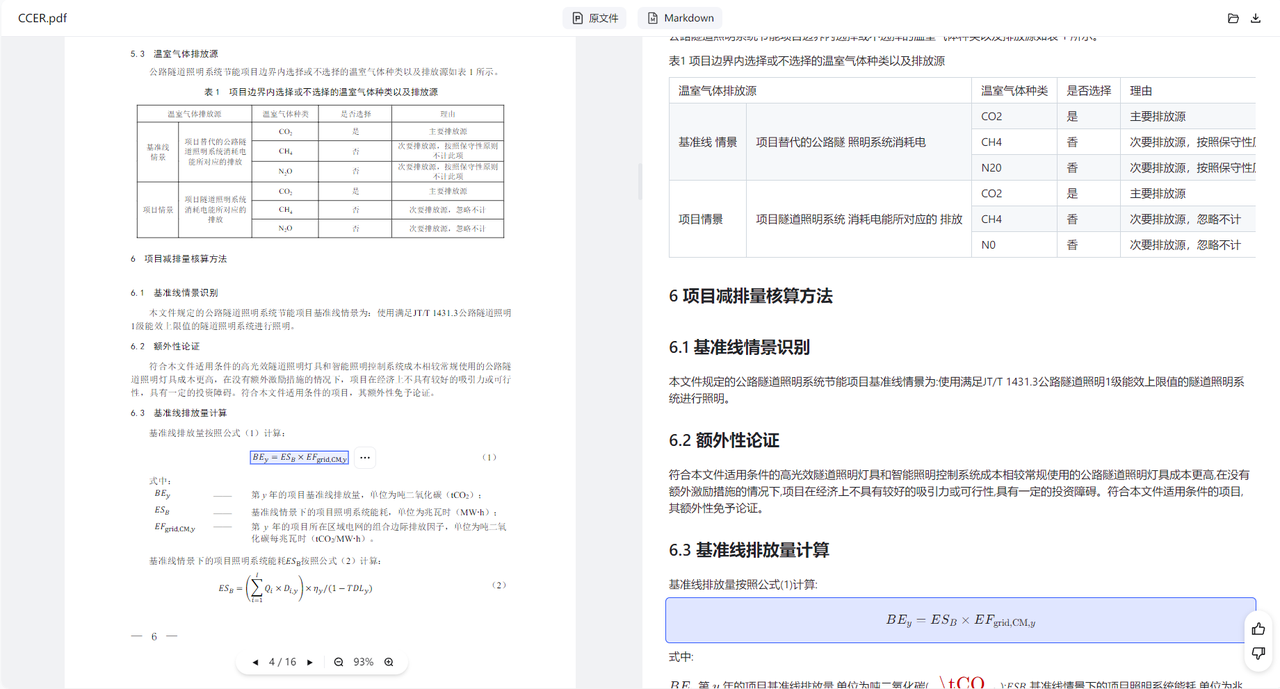
Task: Switch to the Markdown tab
Action: point(680,18)
